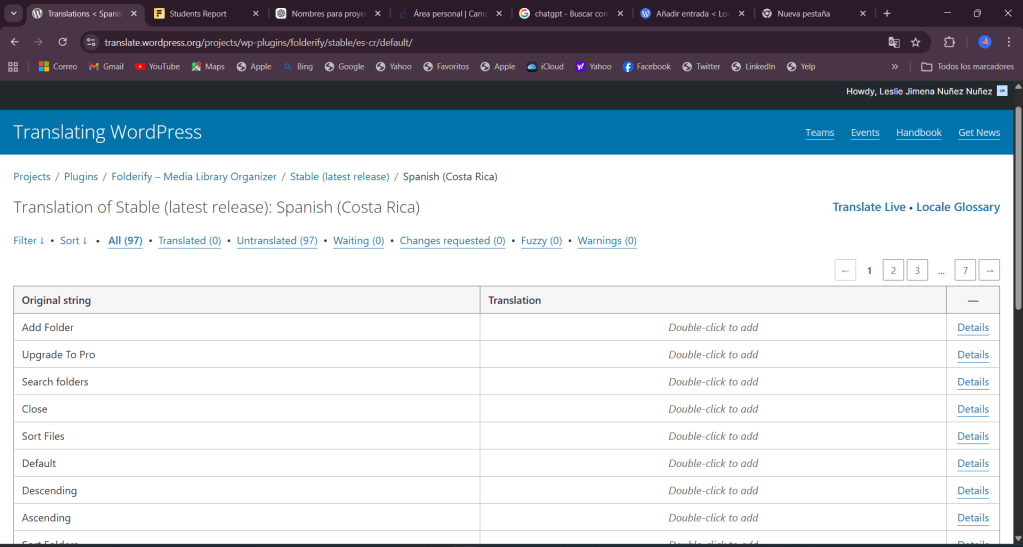The width and height of the screenshot is (1023, 547).
Task: Open the Google Translate icon in address bar
Action: pyautogui.click(x=894, y=42)
